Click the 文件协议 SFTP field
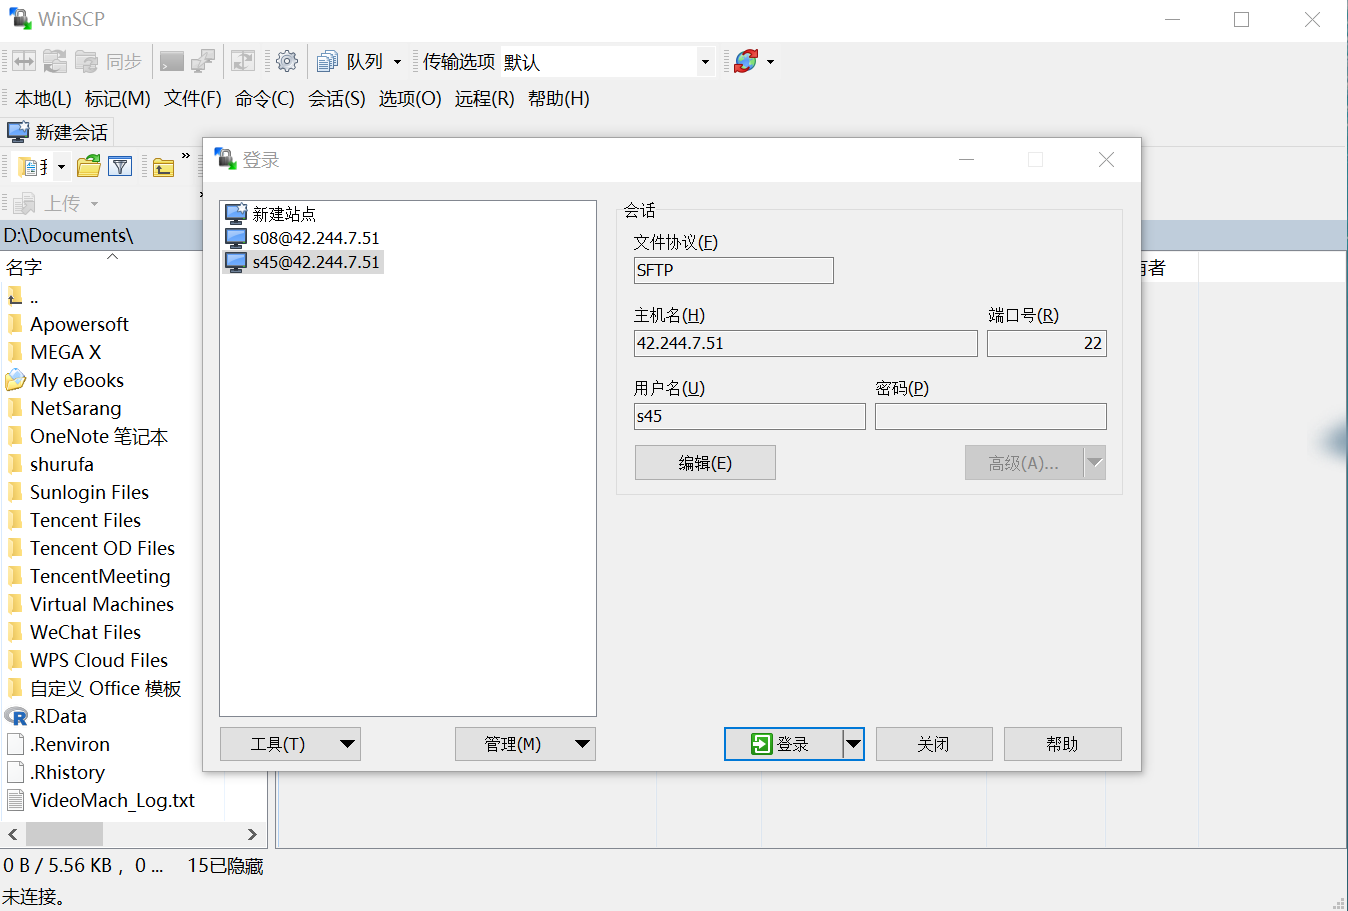 734,270
